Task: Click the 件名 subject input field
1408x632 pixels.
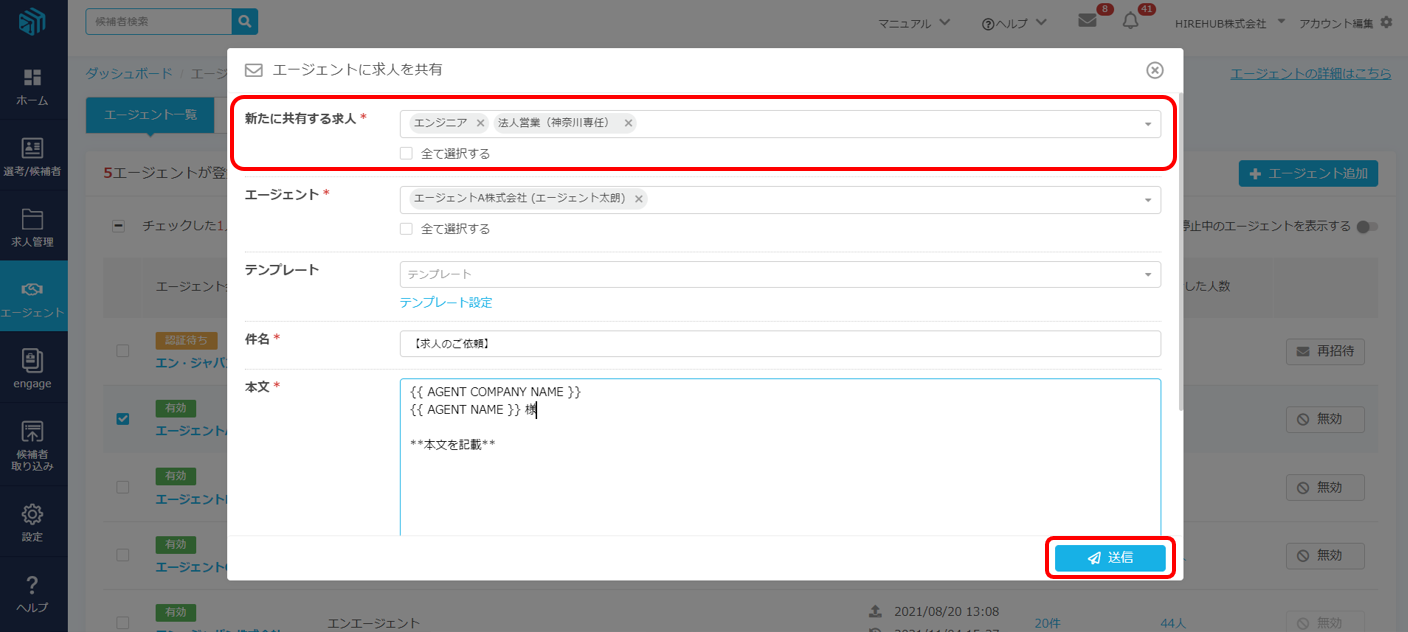Action: (780, 344)
